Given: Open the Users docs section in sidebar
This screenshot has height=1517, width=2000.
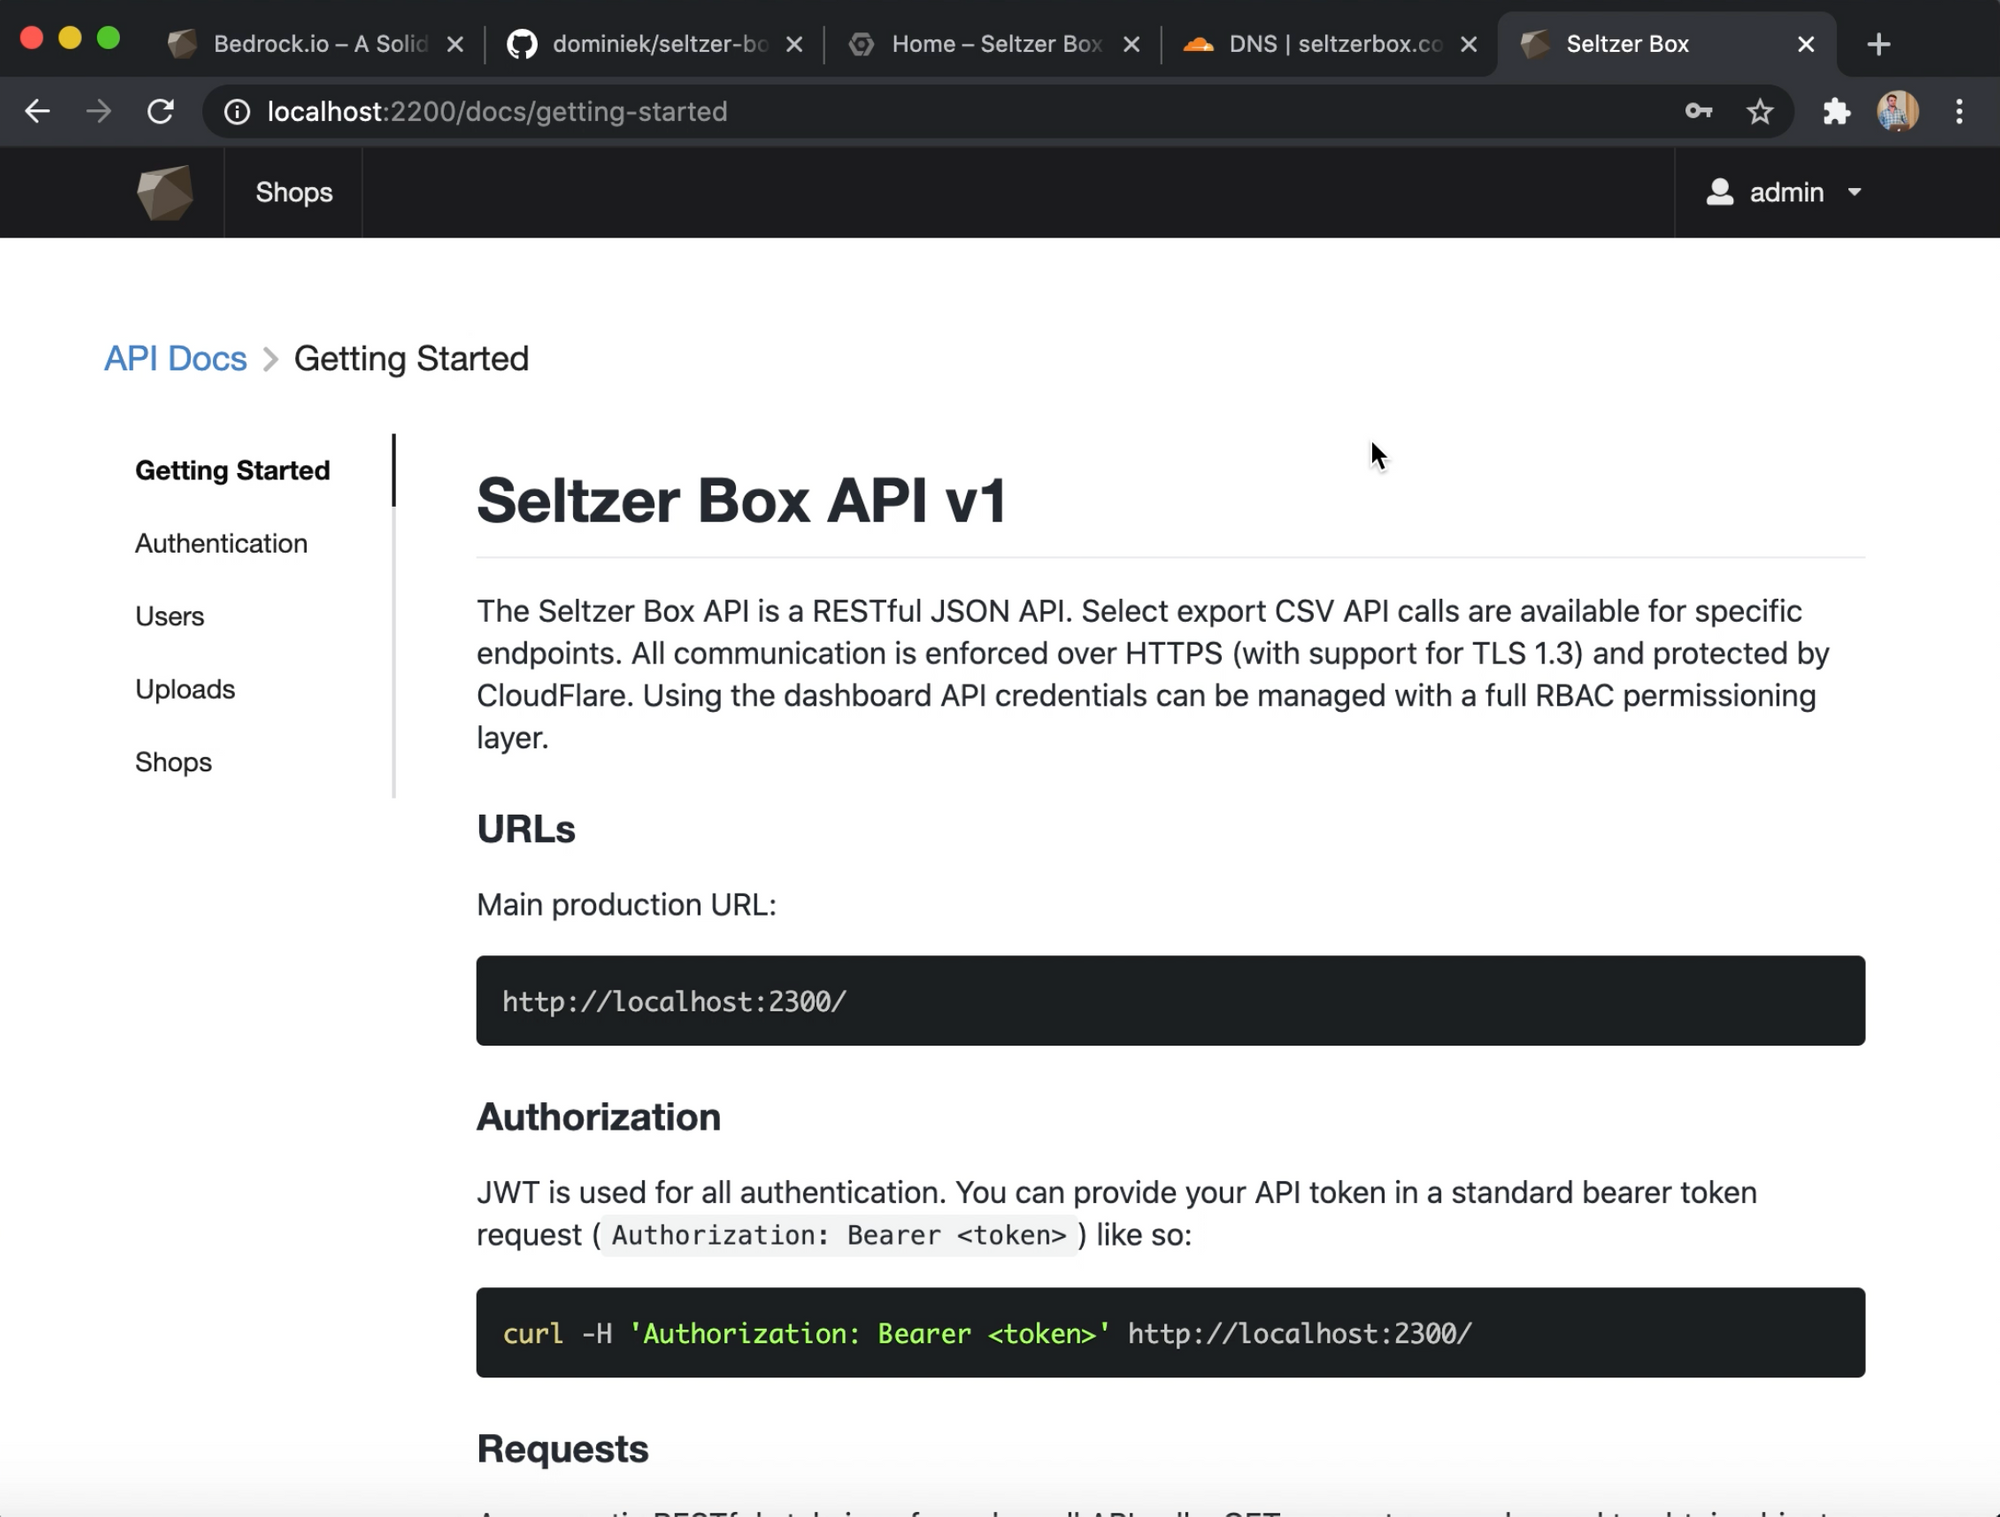Looking at the screenshot, I should tap(169, 616).
